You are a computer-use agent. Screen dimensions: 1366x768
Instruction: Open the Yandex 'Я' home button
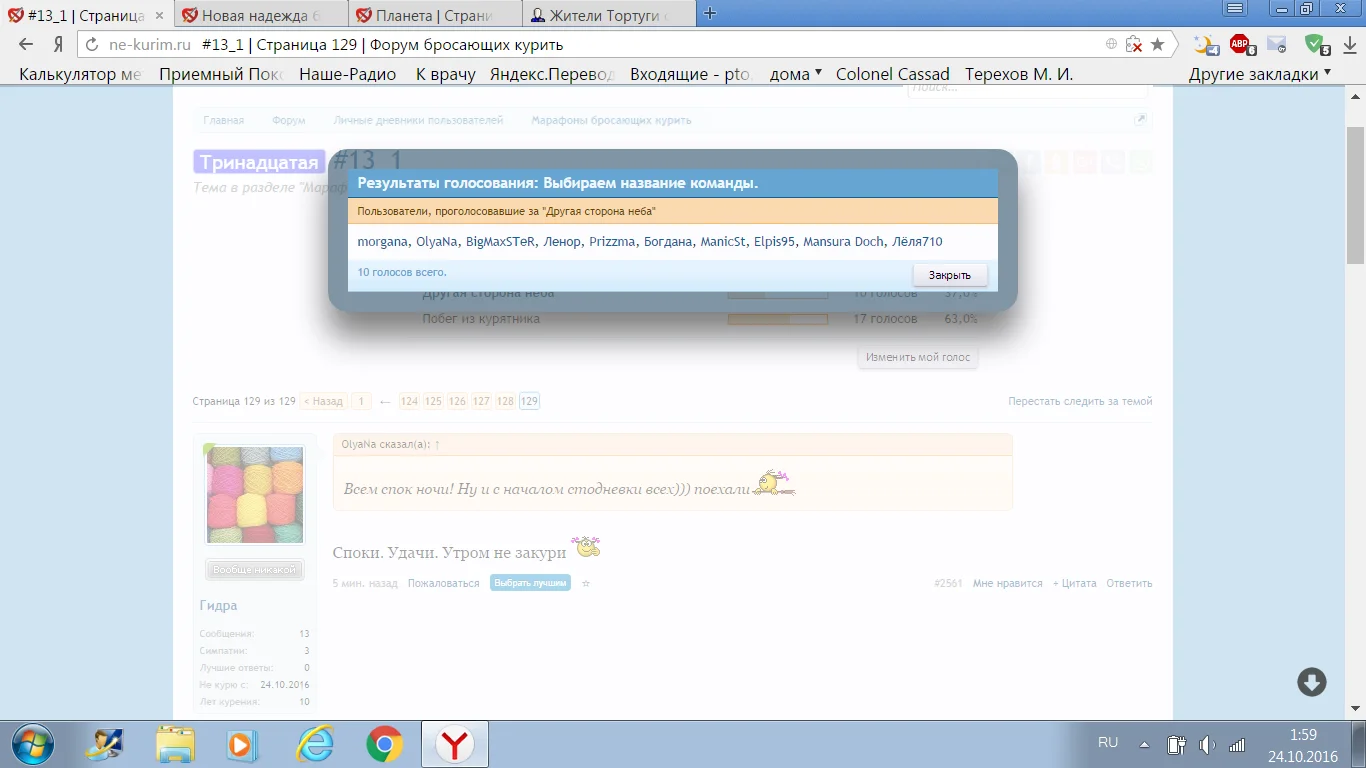point(59,44)
